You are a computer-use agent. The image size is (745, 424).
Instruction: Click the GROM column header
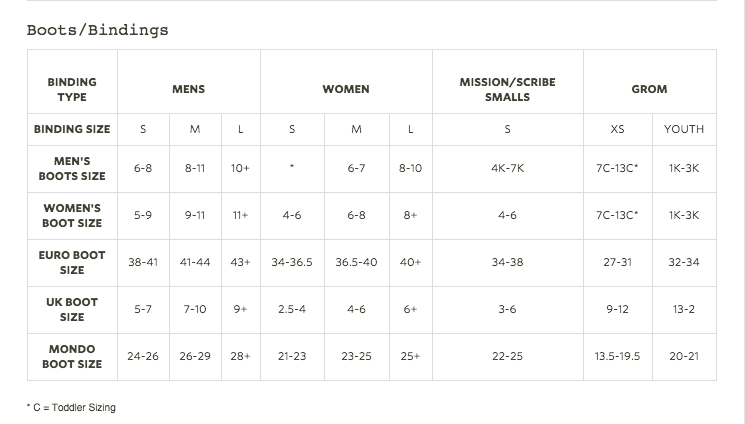point(649,89)
